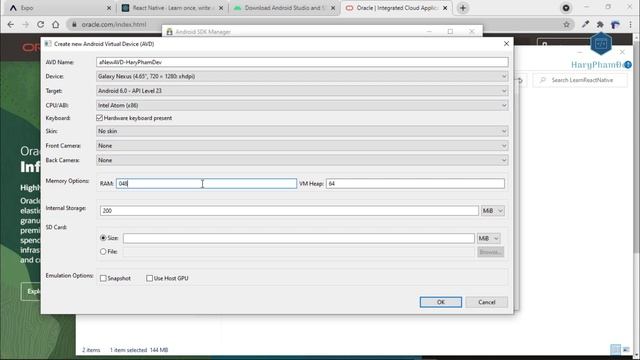640x360 pixels.
Task: Enable the Snapshot checkbox
Action: click(x=103, y=278)
